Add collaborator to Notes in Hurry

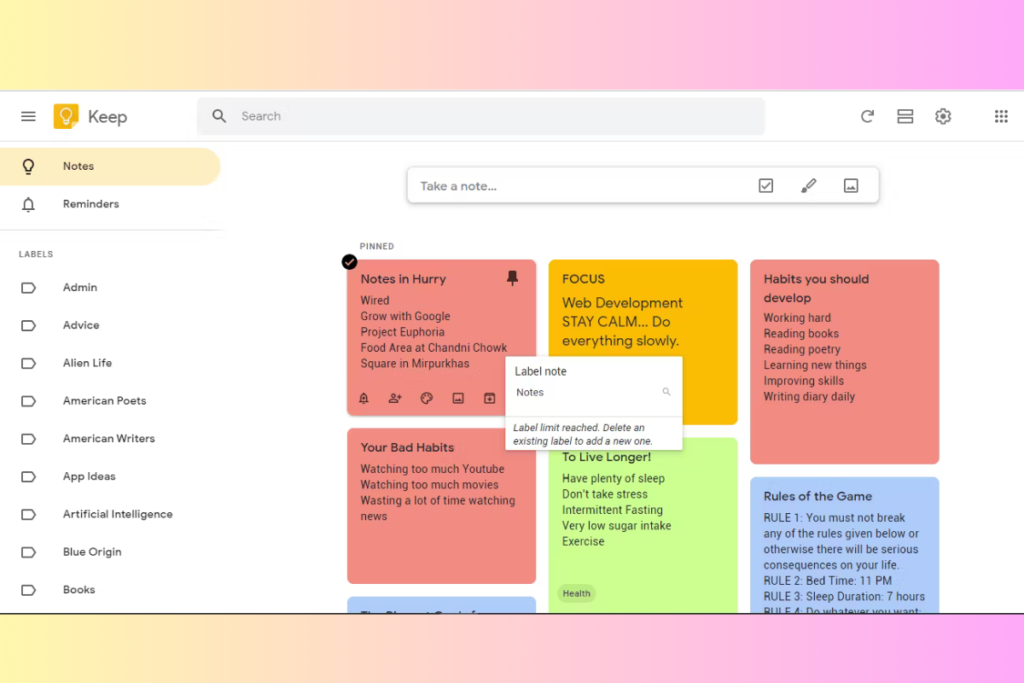[x=395, y=398]
